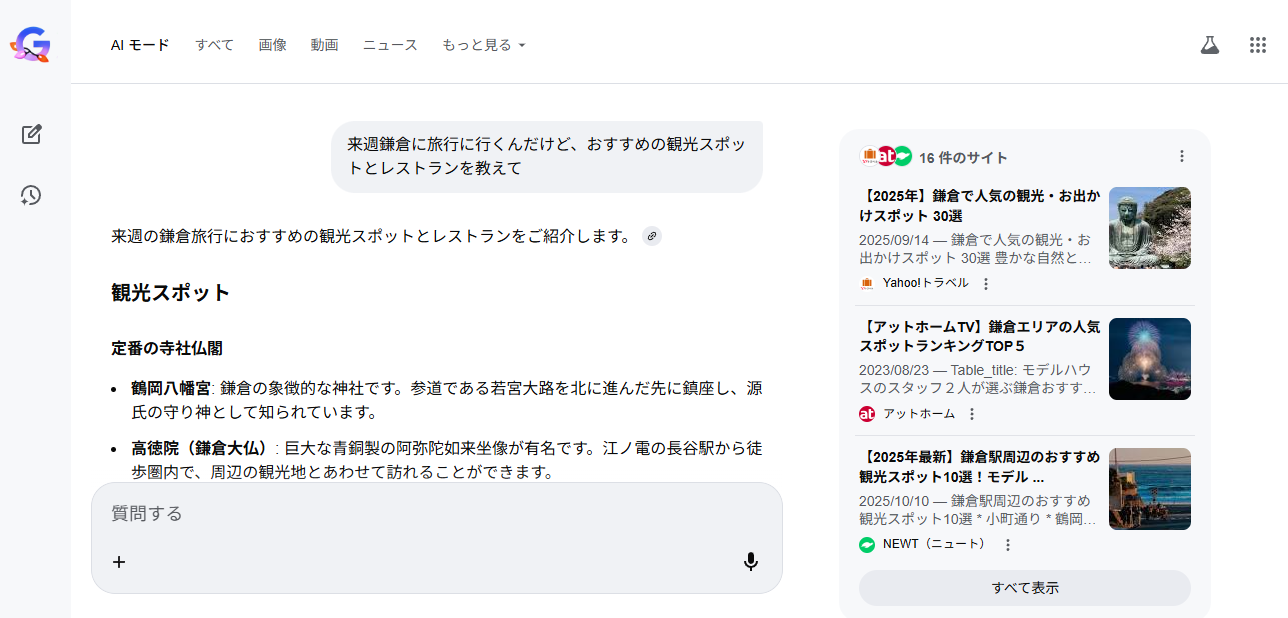Open the AI mode history icon
Image resolution: width=1288 pixels, height=618 pixels.
tap(31, 195)
